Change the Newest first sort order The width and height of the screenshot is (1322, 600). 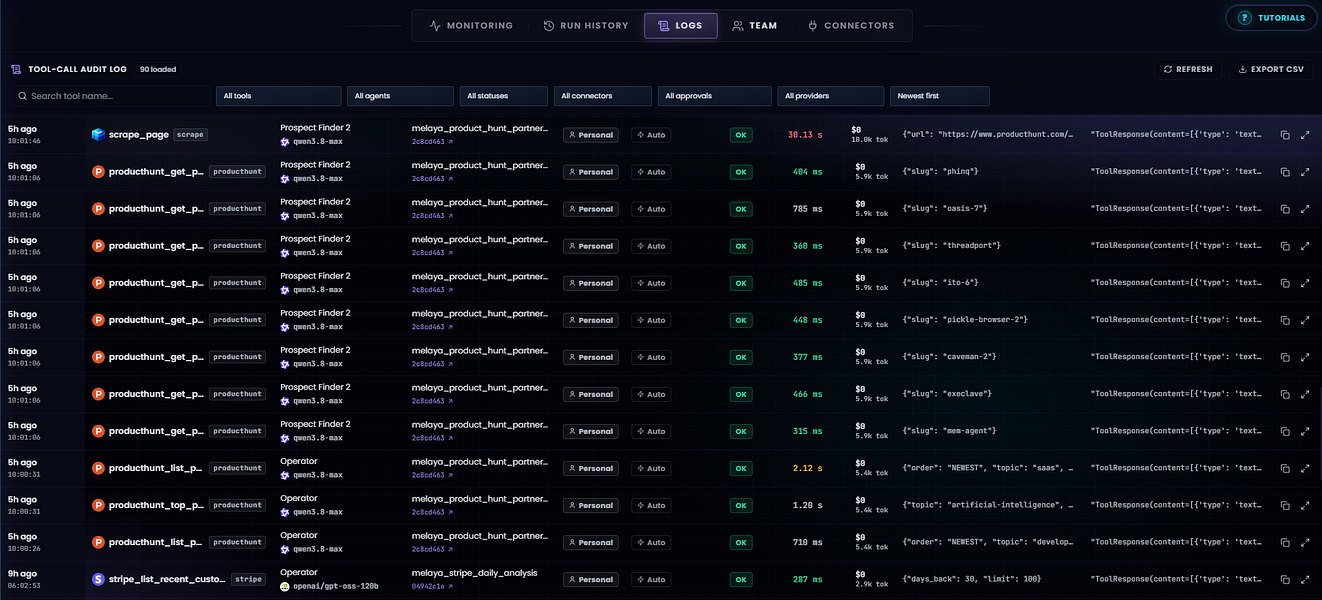pos(940,96)
